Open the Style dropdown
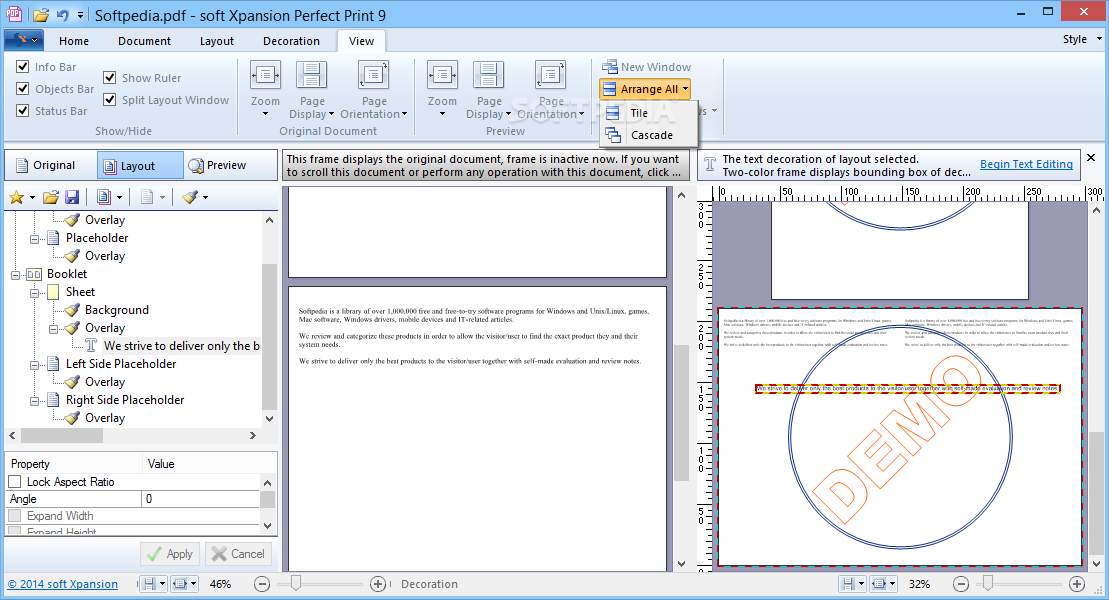The width and height of the screenshot is (1109, 600). pyautogui.click(x=1082, y=40)
